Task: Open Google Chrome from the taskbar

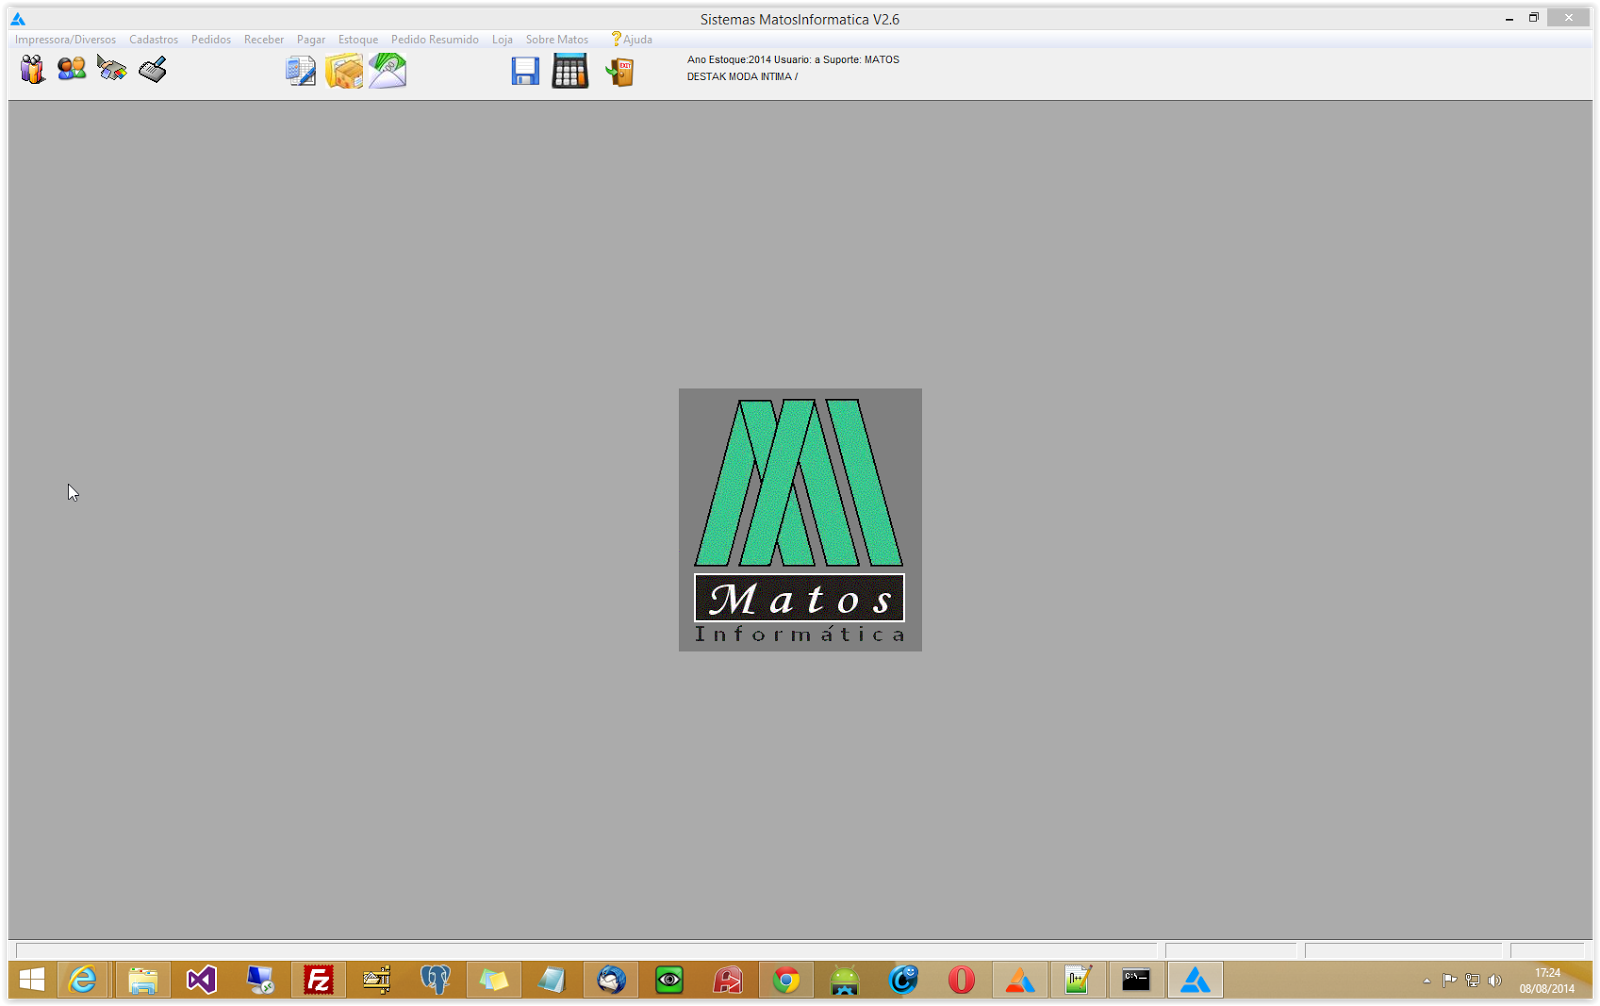Action: pyautogui.click(x=787, y=980)
